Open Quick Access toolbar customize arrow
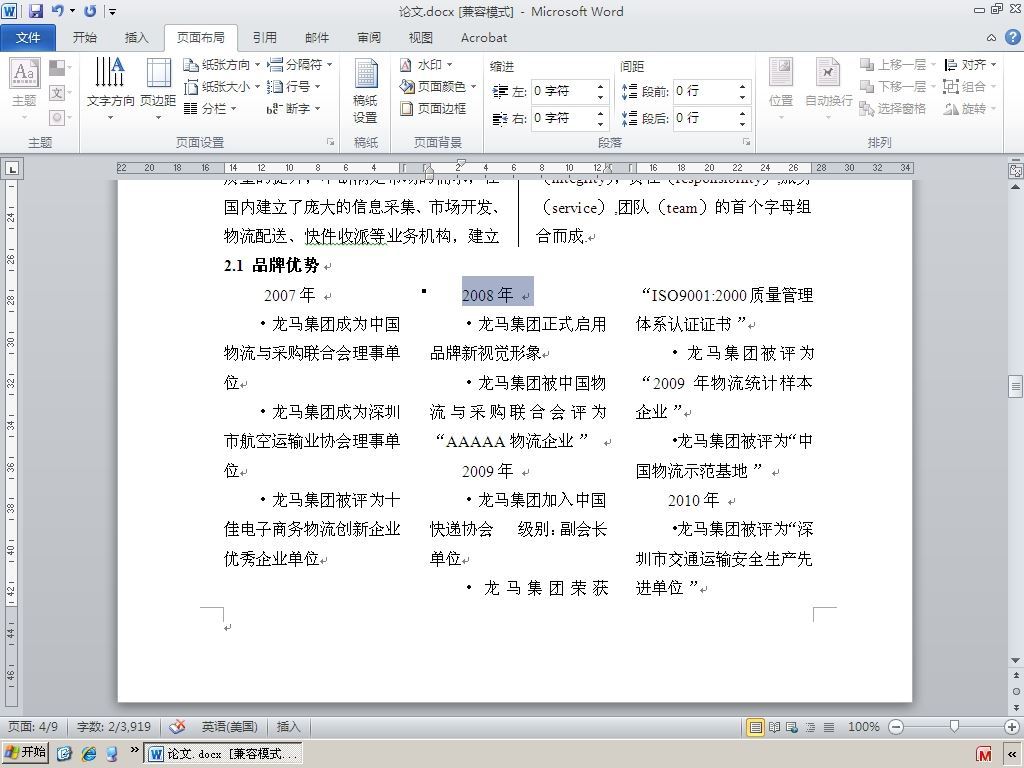 click(x=112, y=11)
